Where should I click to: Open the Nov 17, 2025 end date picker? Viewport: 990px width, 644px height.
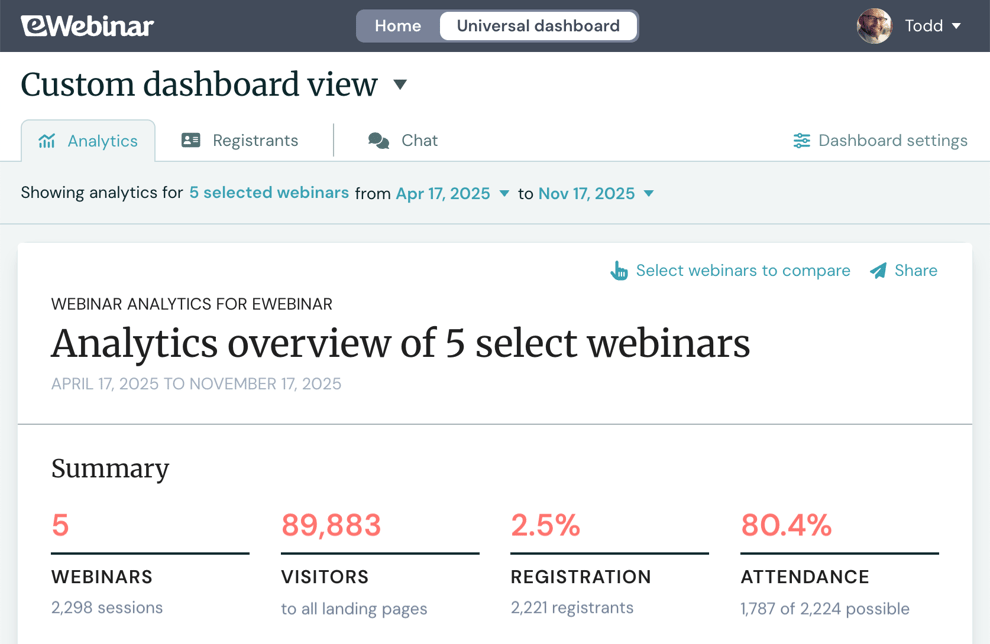click(x=596, y=194)
